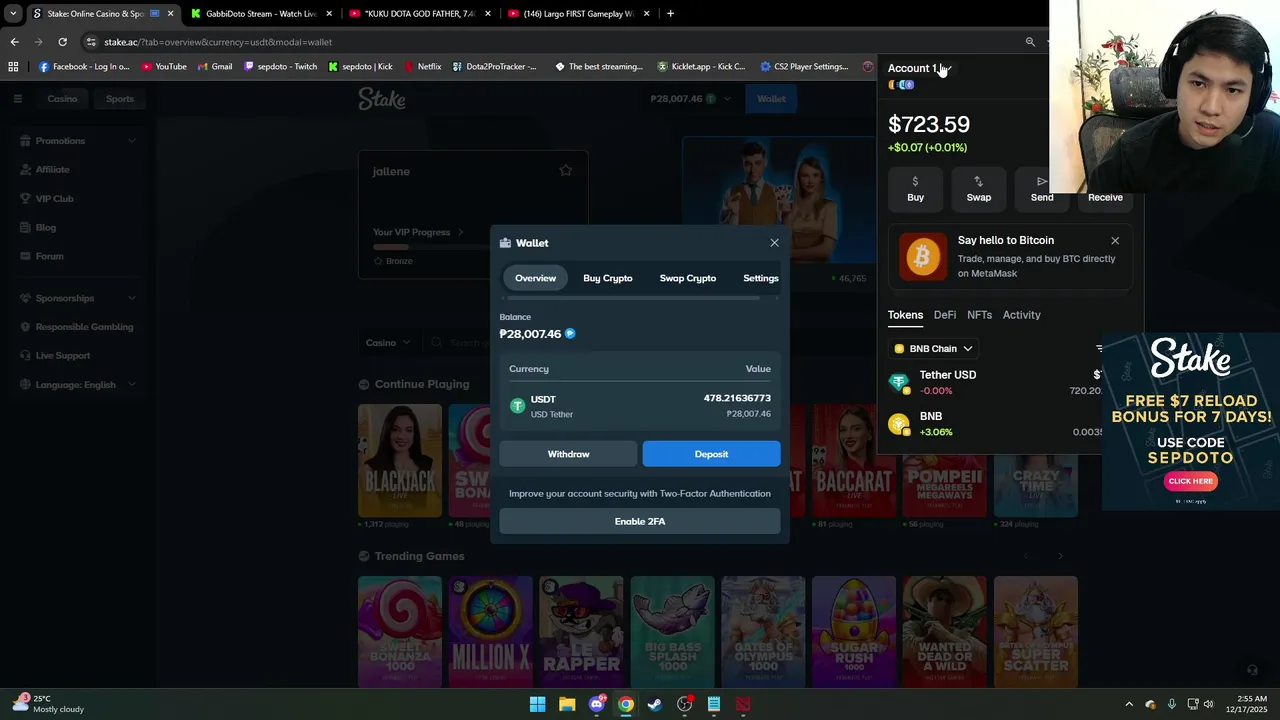This screenshot has height=720, width=1280.
Task: Select the NFTs tab in MetaMask
Action: 979,315
